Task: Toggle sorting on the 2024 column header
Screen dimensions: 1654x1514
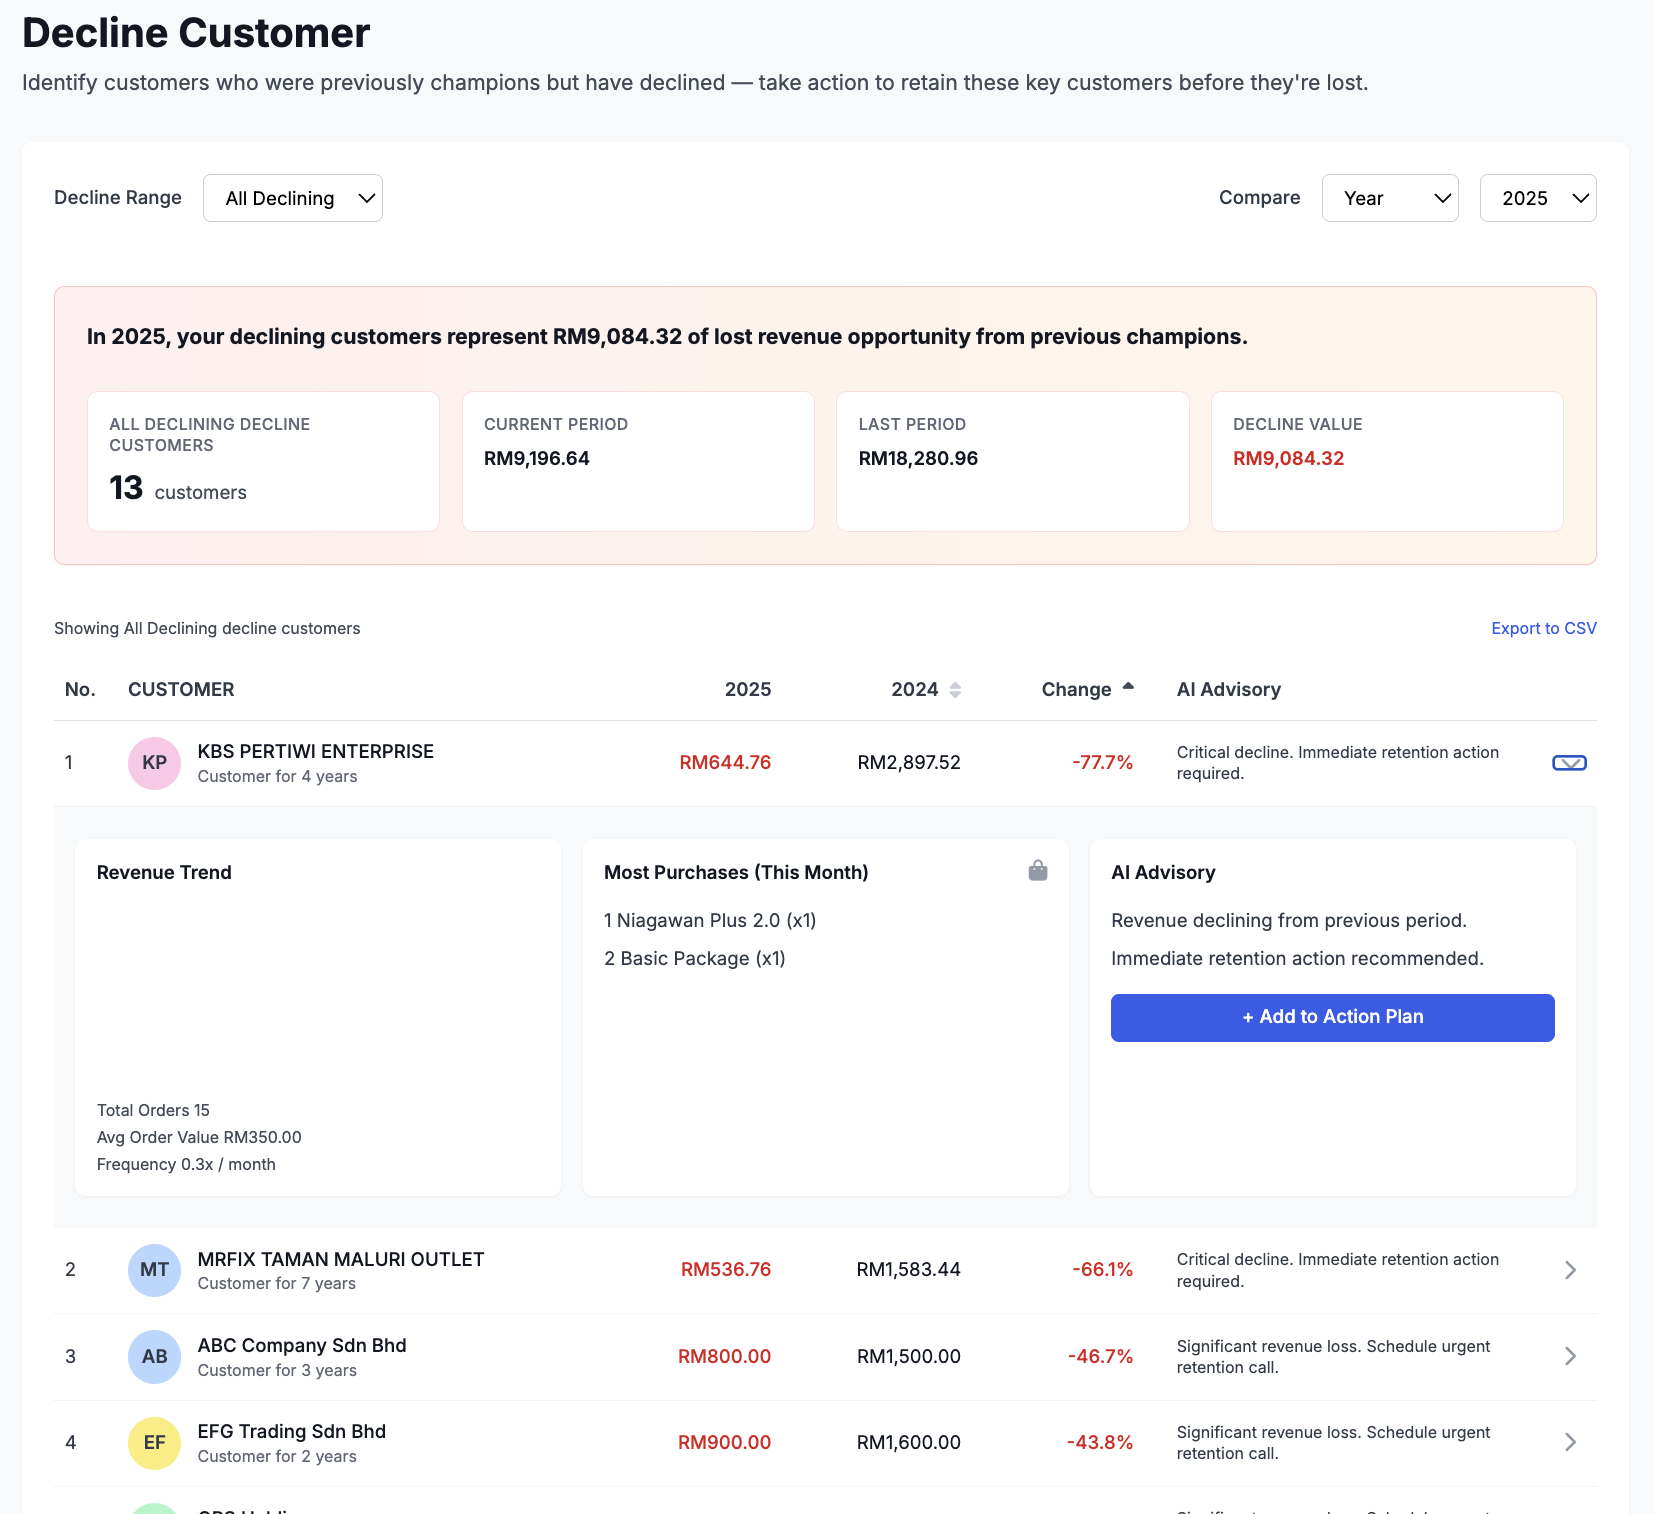Action: tap(913, 689)
